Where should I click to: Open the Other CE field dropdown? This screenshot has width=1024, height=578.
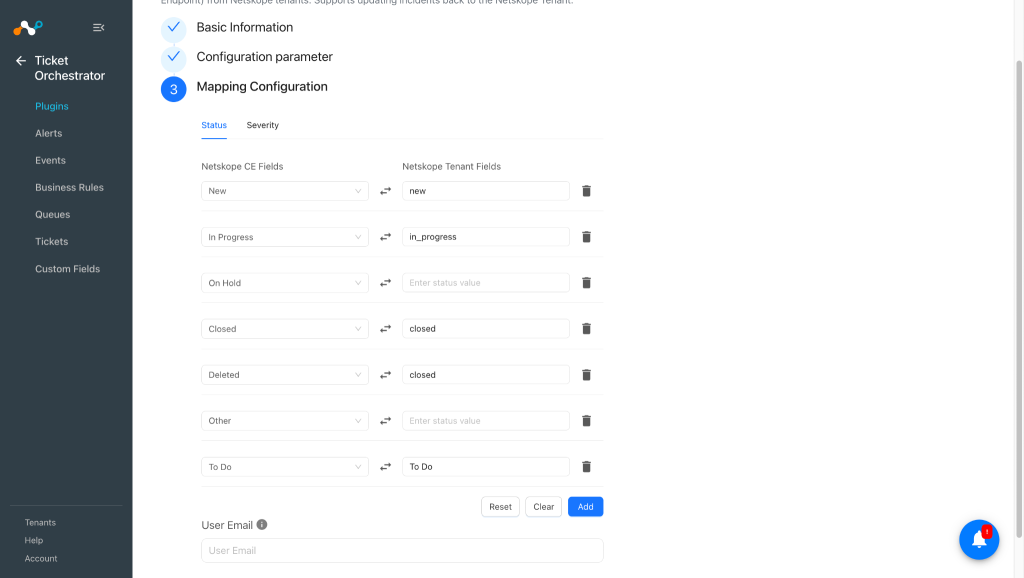pyautogui.click(x=285, y=421)
